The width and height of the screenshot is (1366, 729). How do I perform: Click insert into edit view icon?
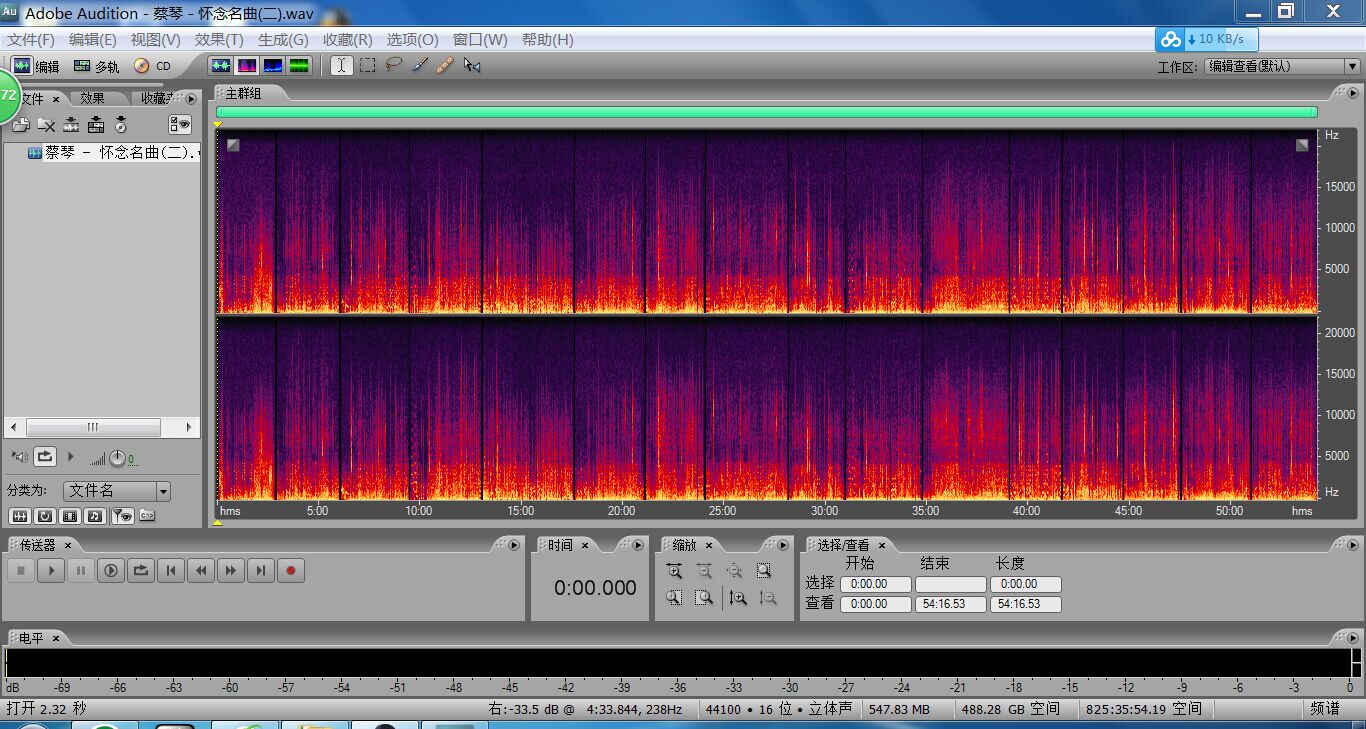point(71,125)
